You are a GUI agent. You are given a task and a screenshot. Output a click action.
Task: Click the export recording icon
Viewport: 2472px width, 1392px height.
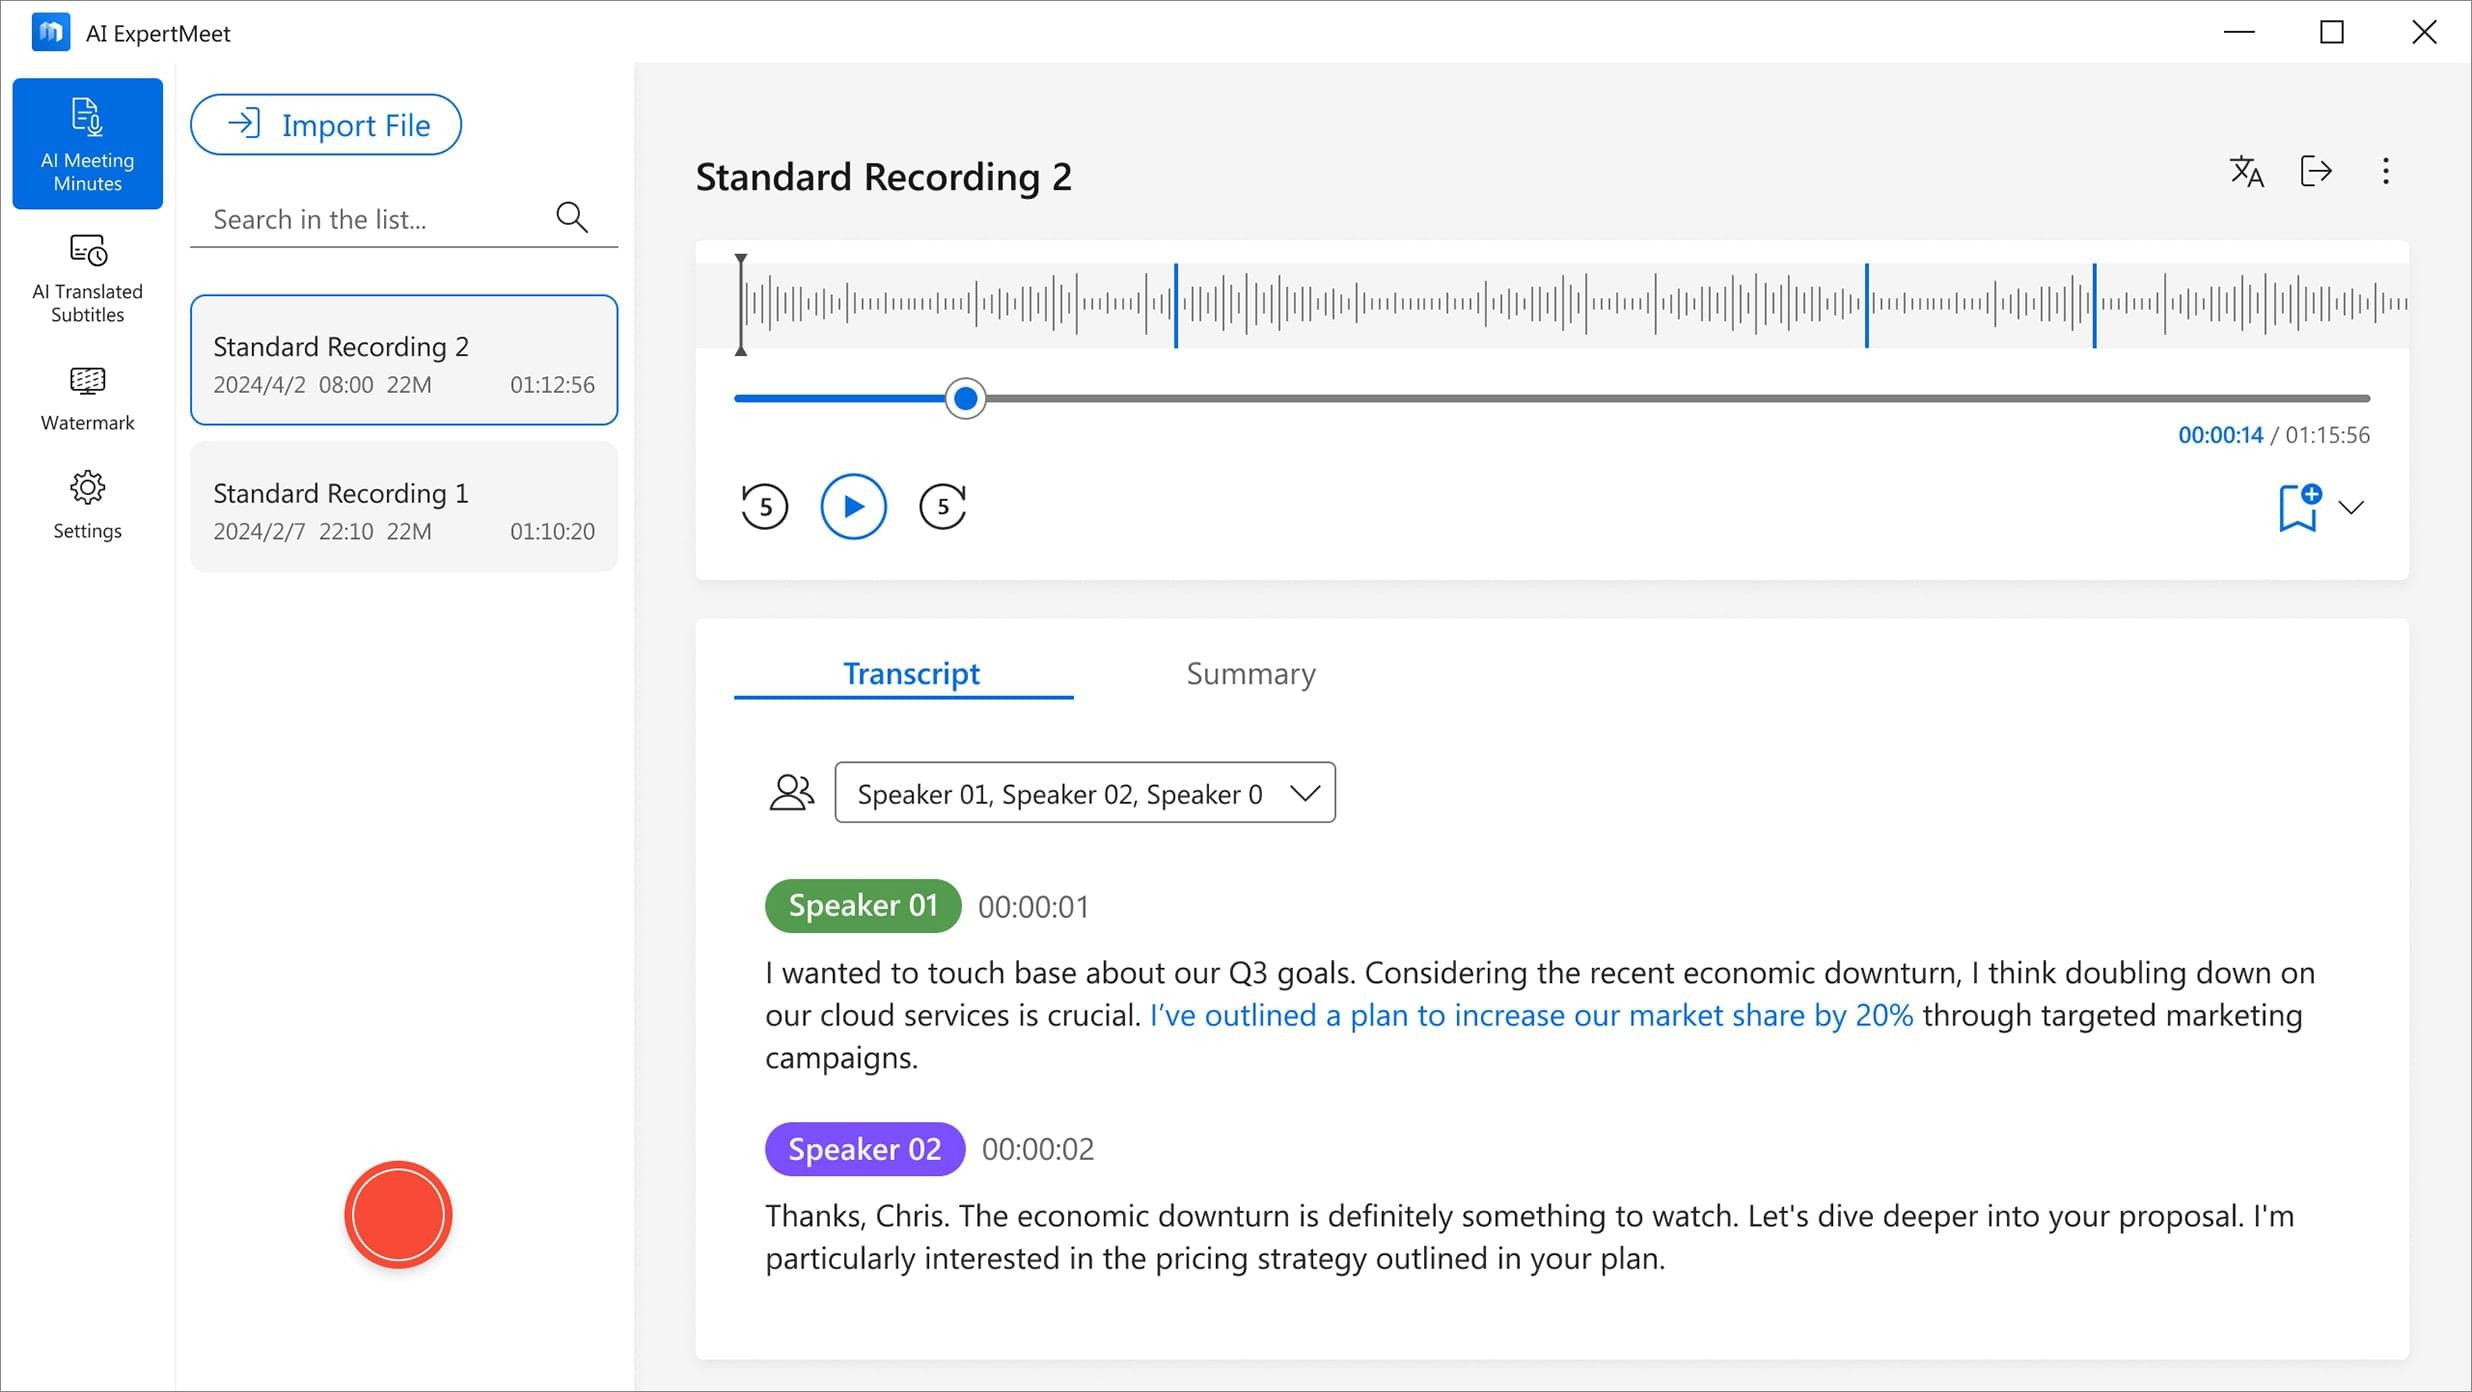[2316, 172]
